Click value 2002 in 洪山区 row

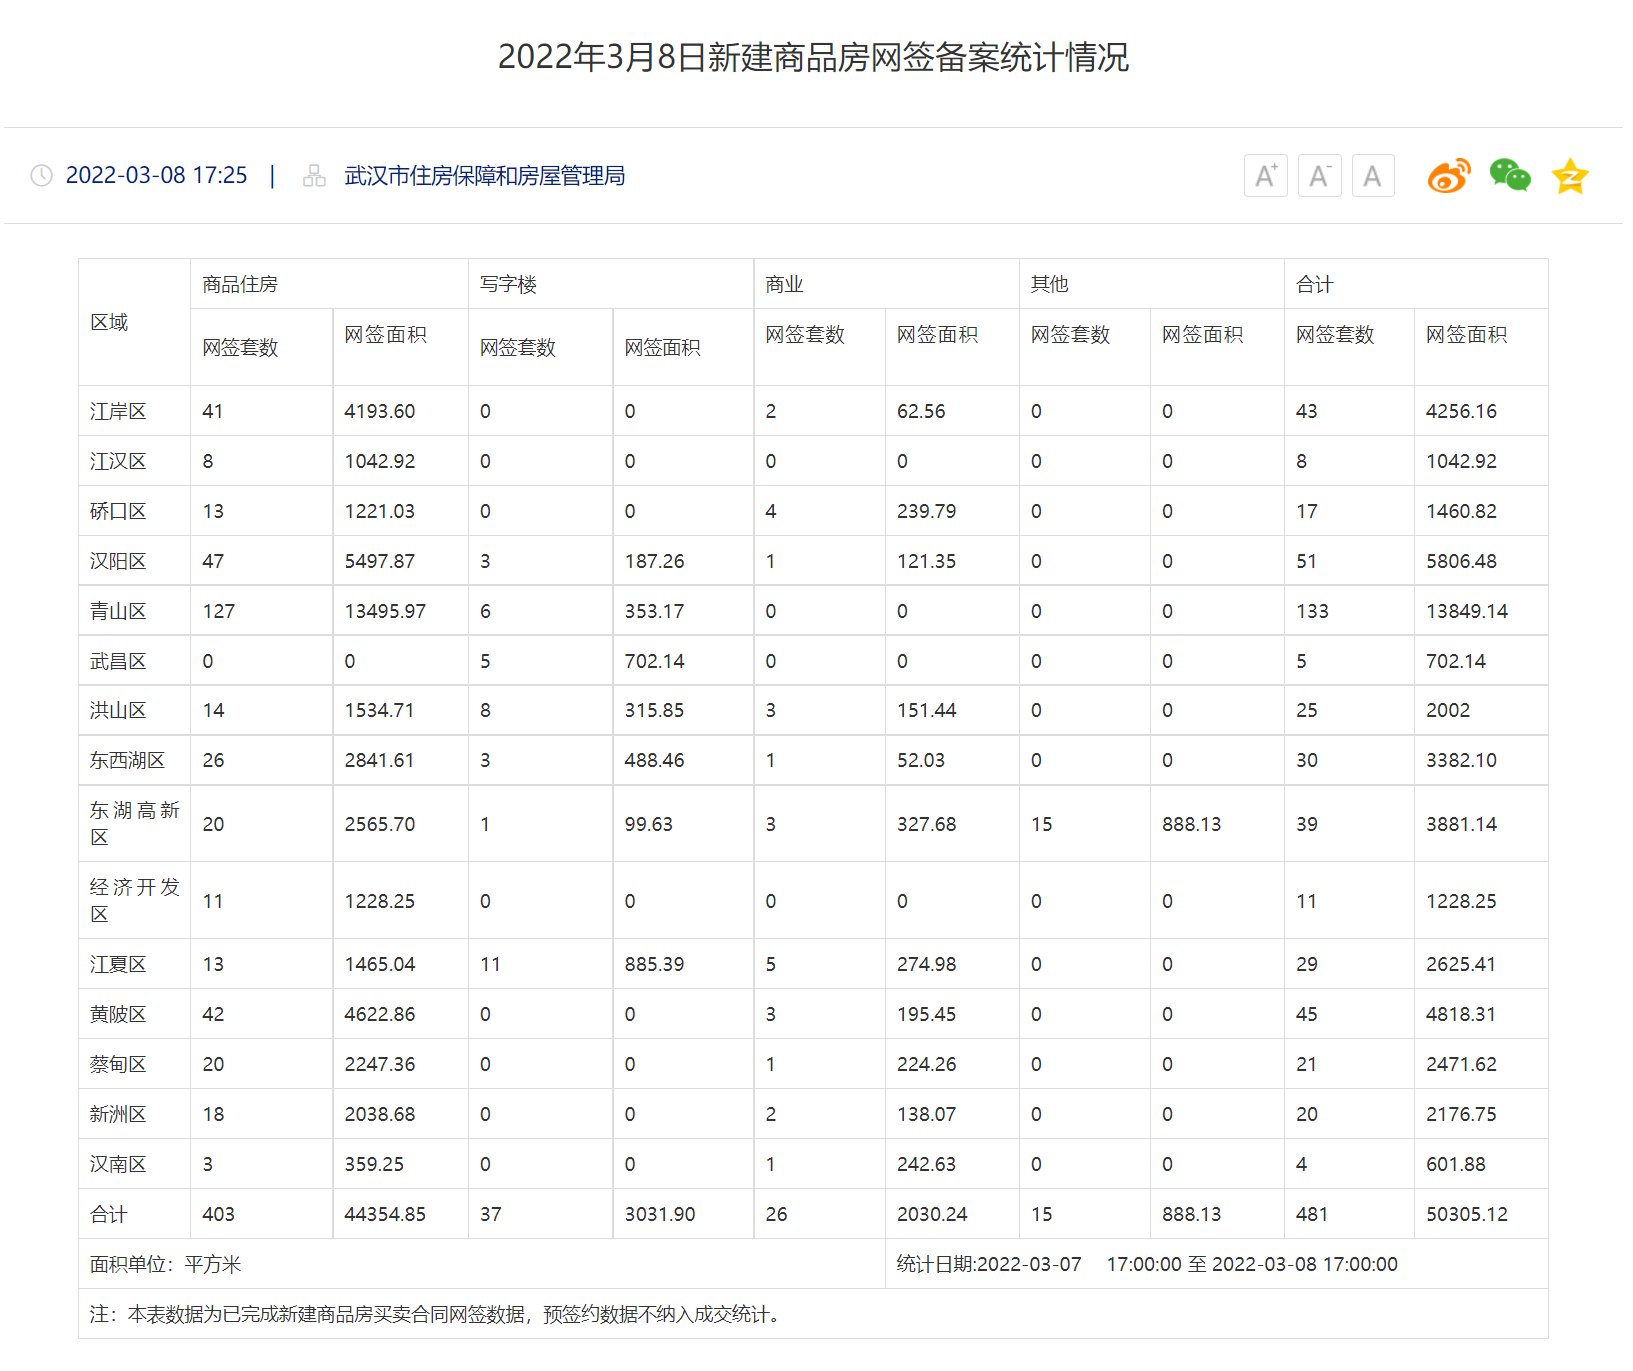[x=1448, y=710]
